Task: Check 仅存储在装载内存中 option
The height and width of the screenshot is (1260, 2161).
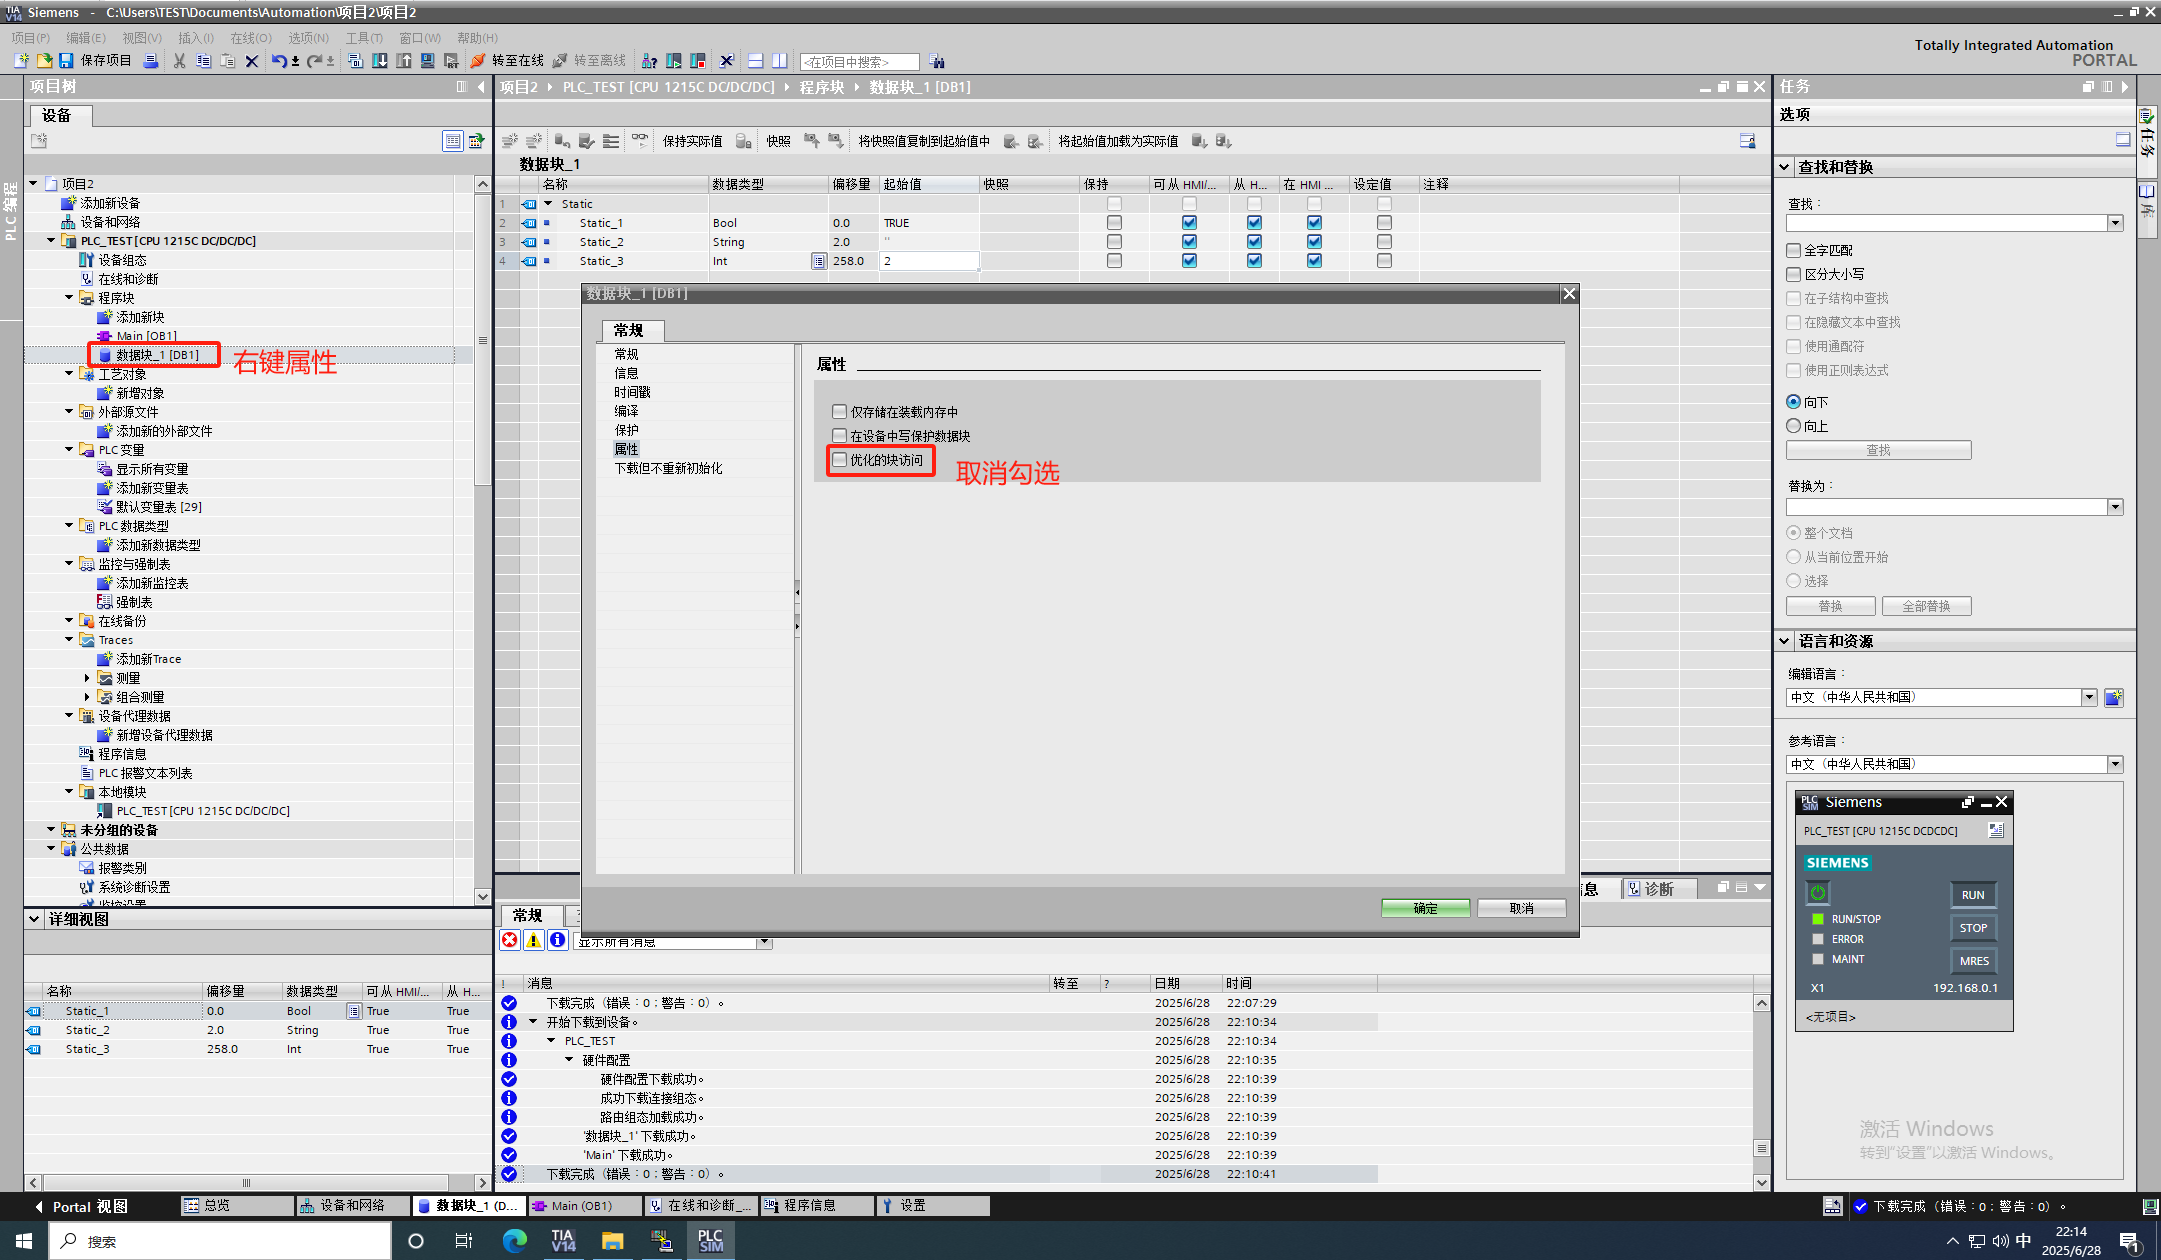Action: point(840,412)
